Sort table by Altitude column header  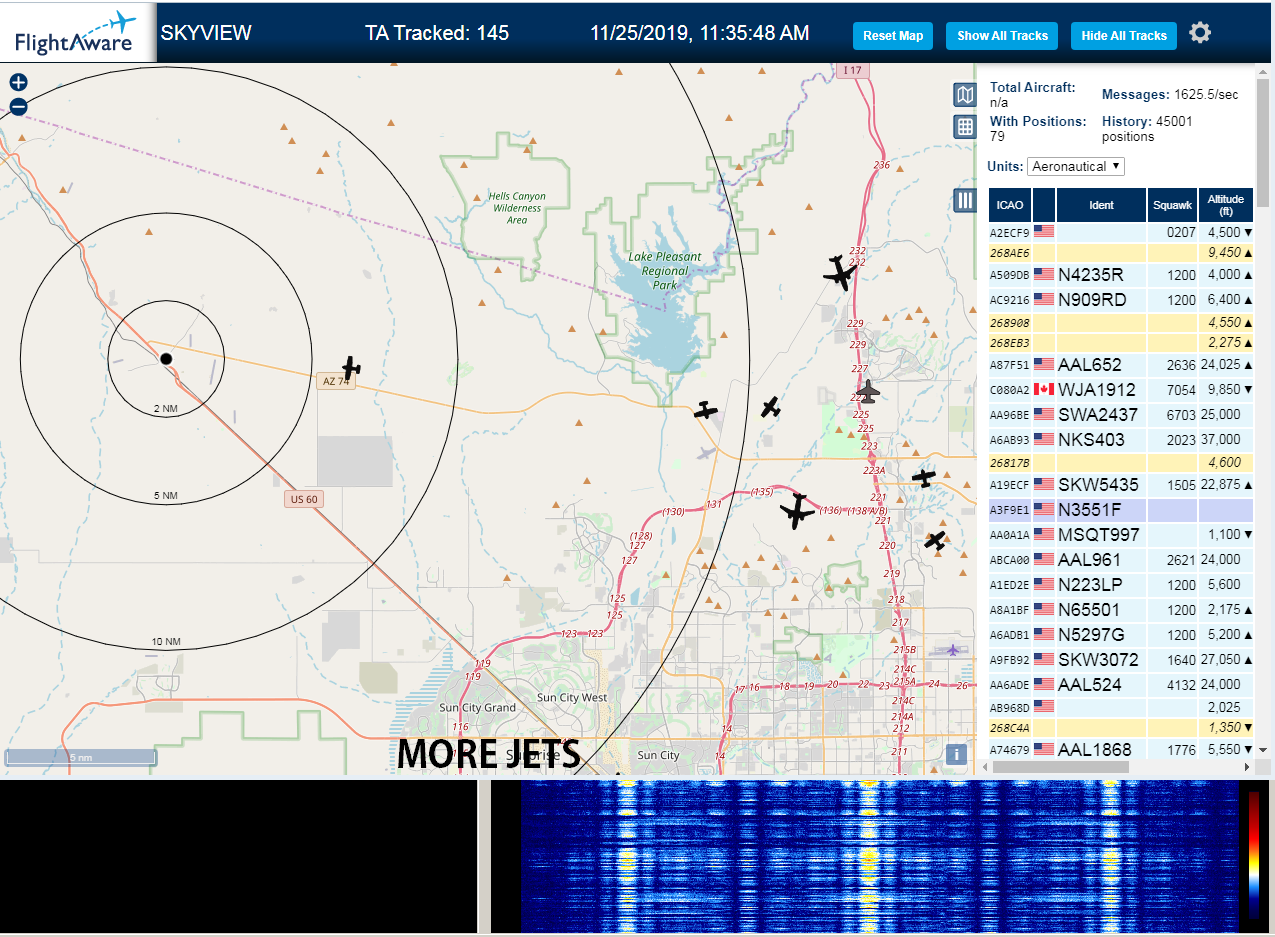click(x=1225, y=205)
